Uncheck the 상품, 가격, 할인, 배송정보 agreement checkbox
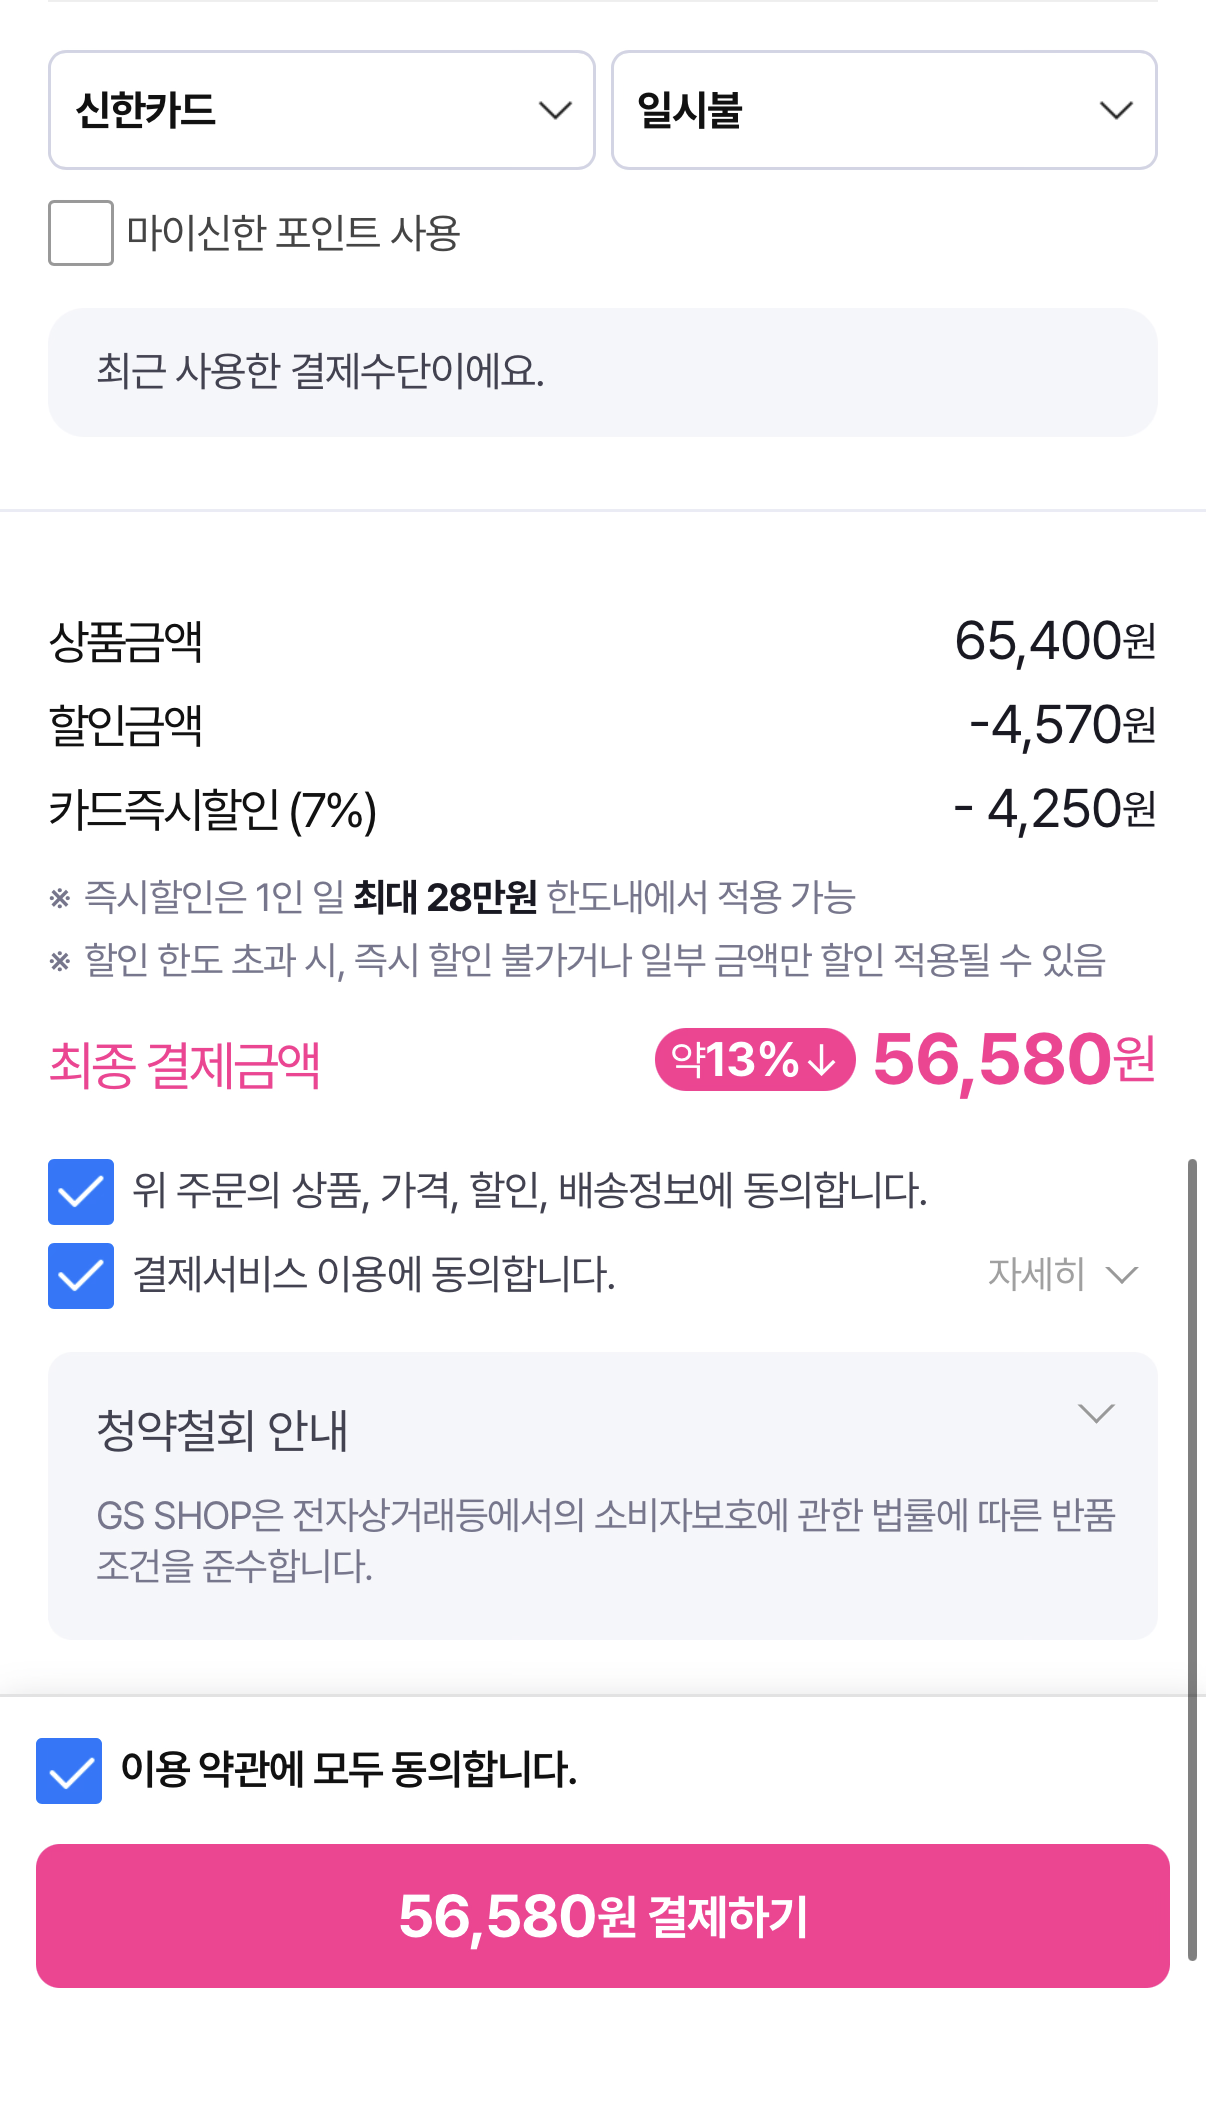This screenshot has height=2114, width=1206. tap(81, 1192)
